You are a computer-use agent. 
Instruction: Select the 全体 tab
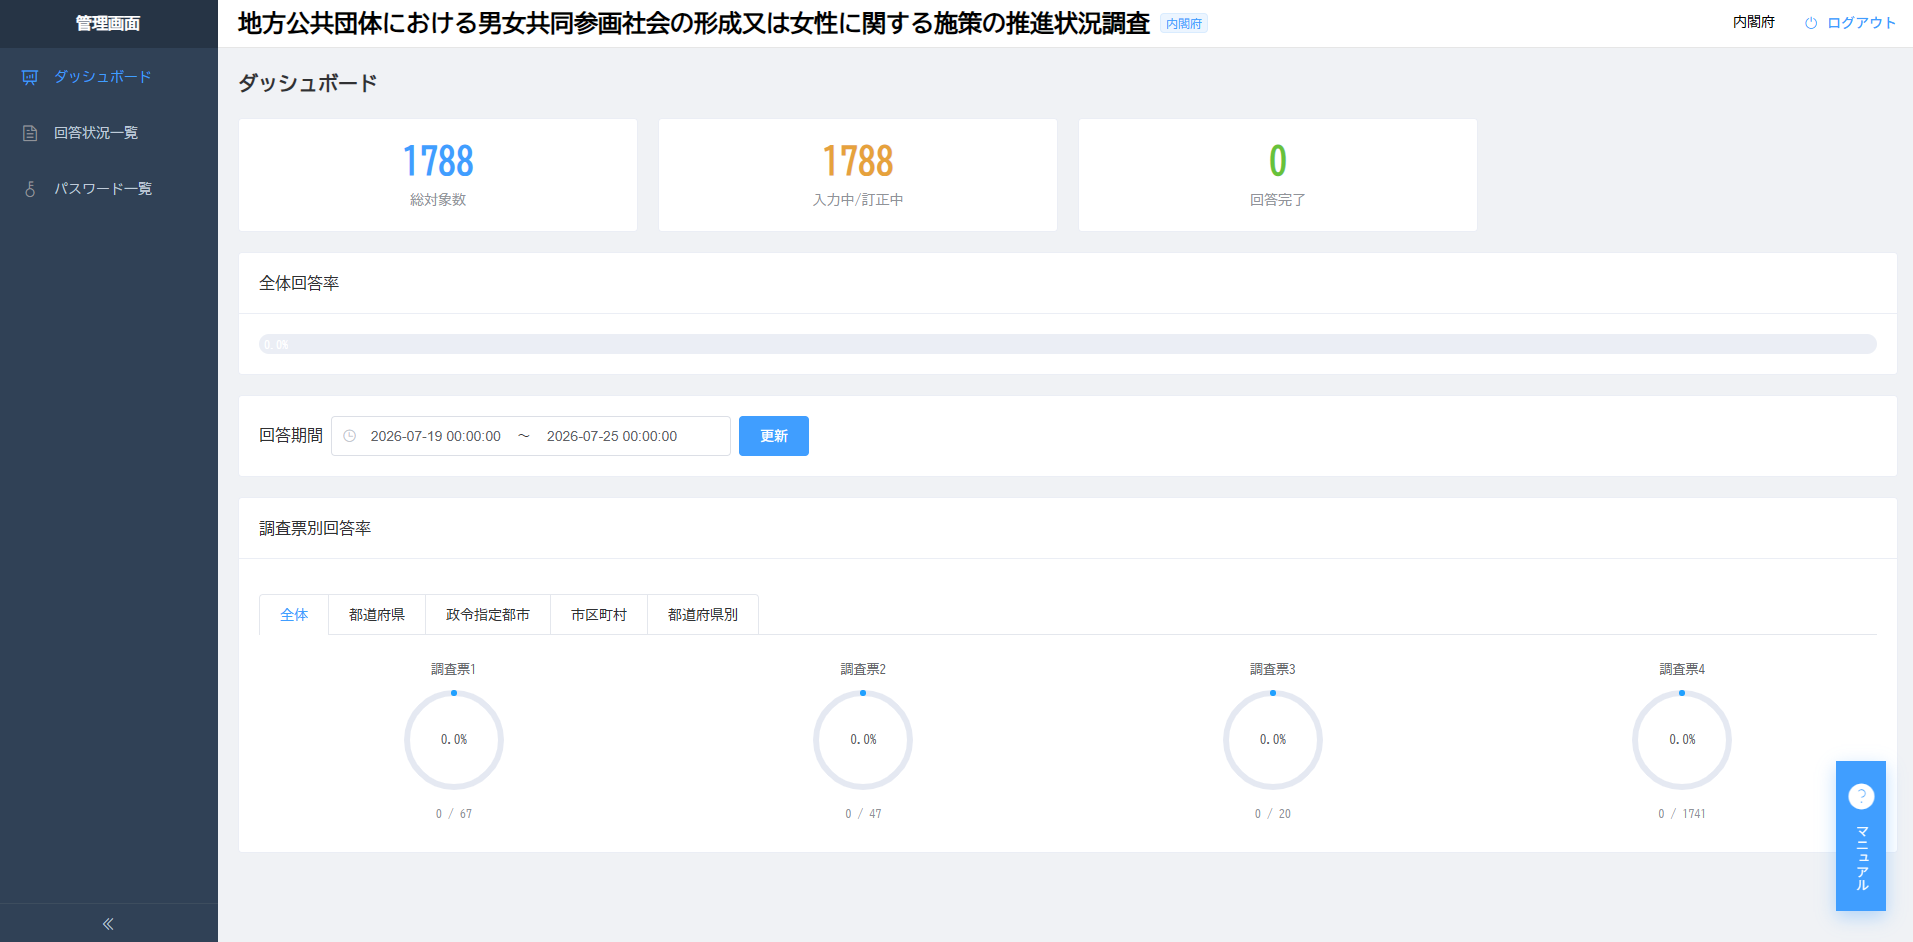click(294, 615)
